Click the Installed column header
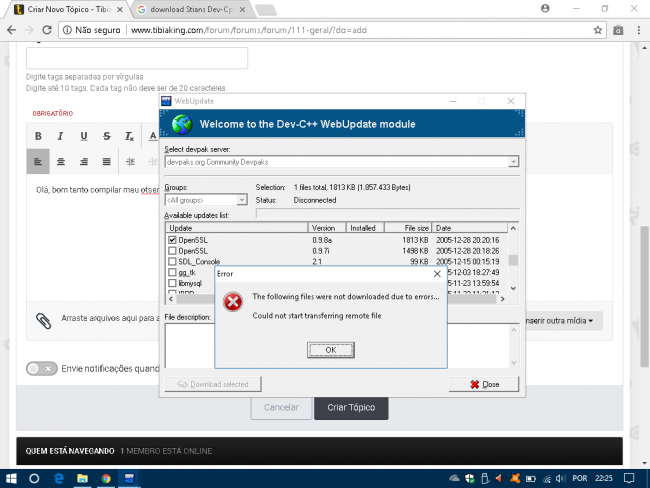650x488 pixels. 365,228
